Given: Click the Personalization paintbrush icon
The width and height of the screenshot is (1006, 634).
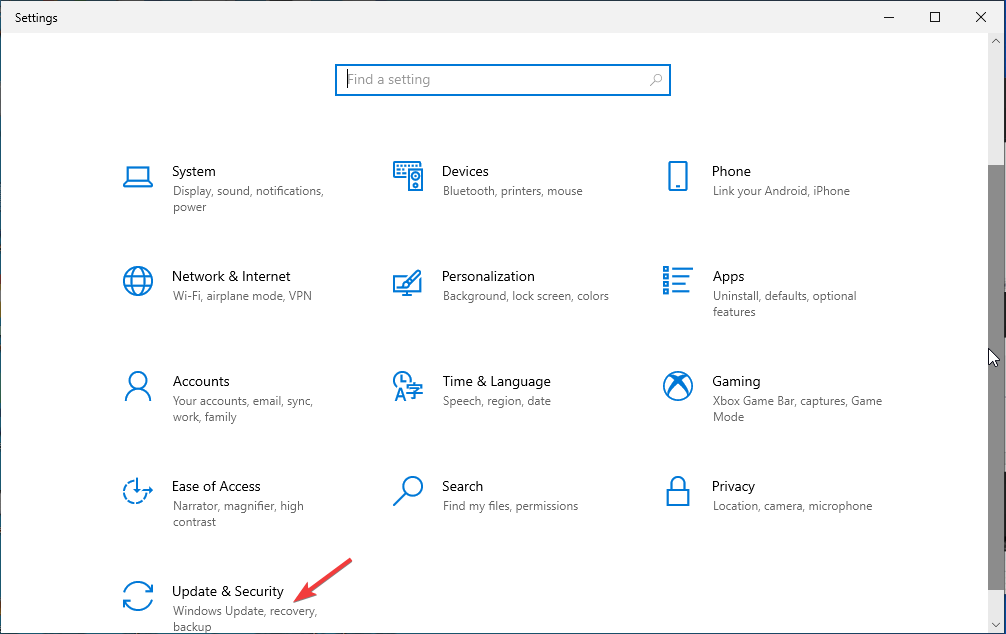Looking at the screenshot, I should [x=407, y=282].
